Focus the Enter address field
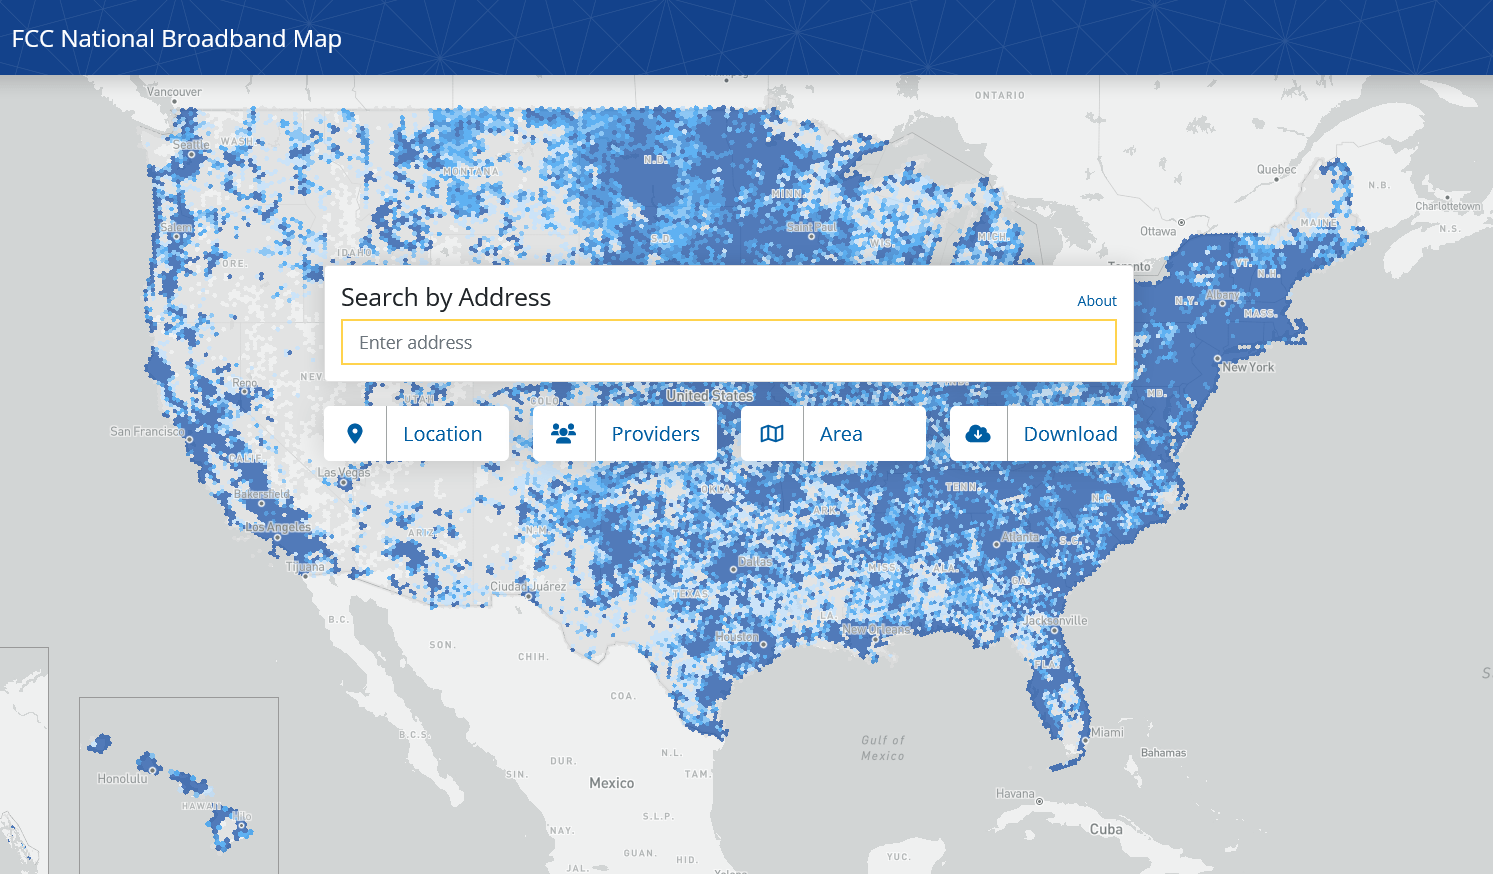Viewport: 1493px width, 874px height. (729, 342)
